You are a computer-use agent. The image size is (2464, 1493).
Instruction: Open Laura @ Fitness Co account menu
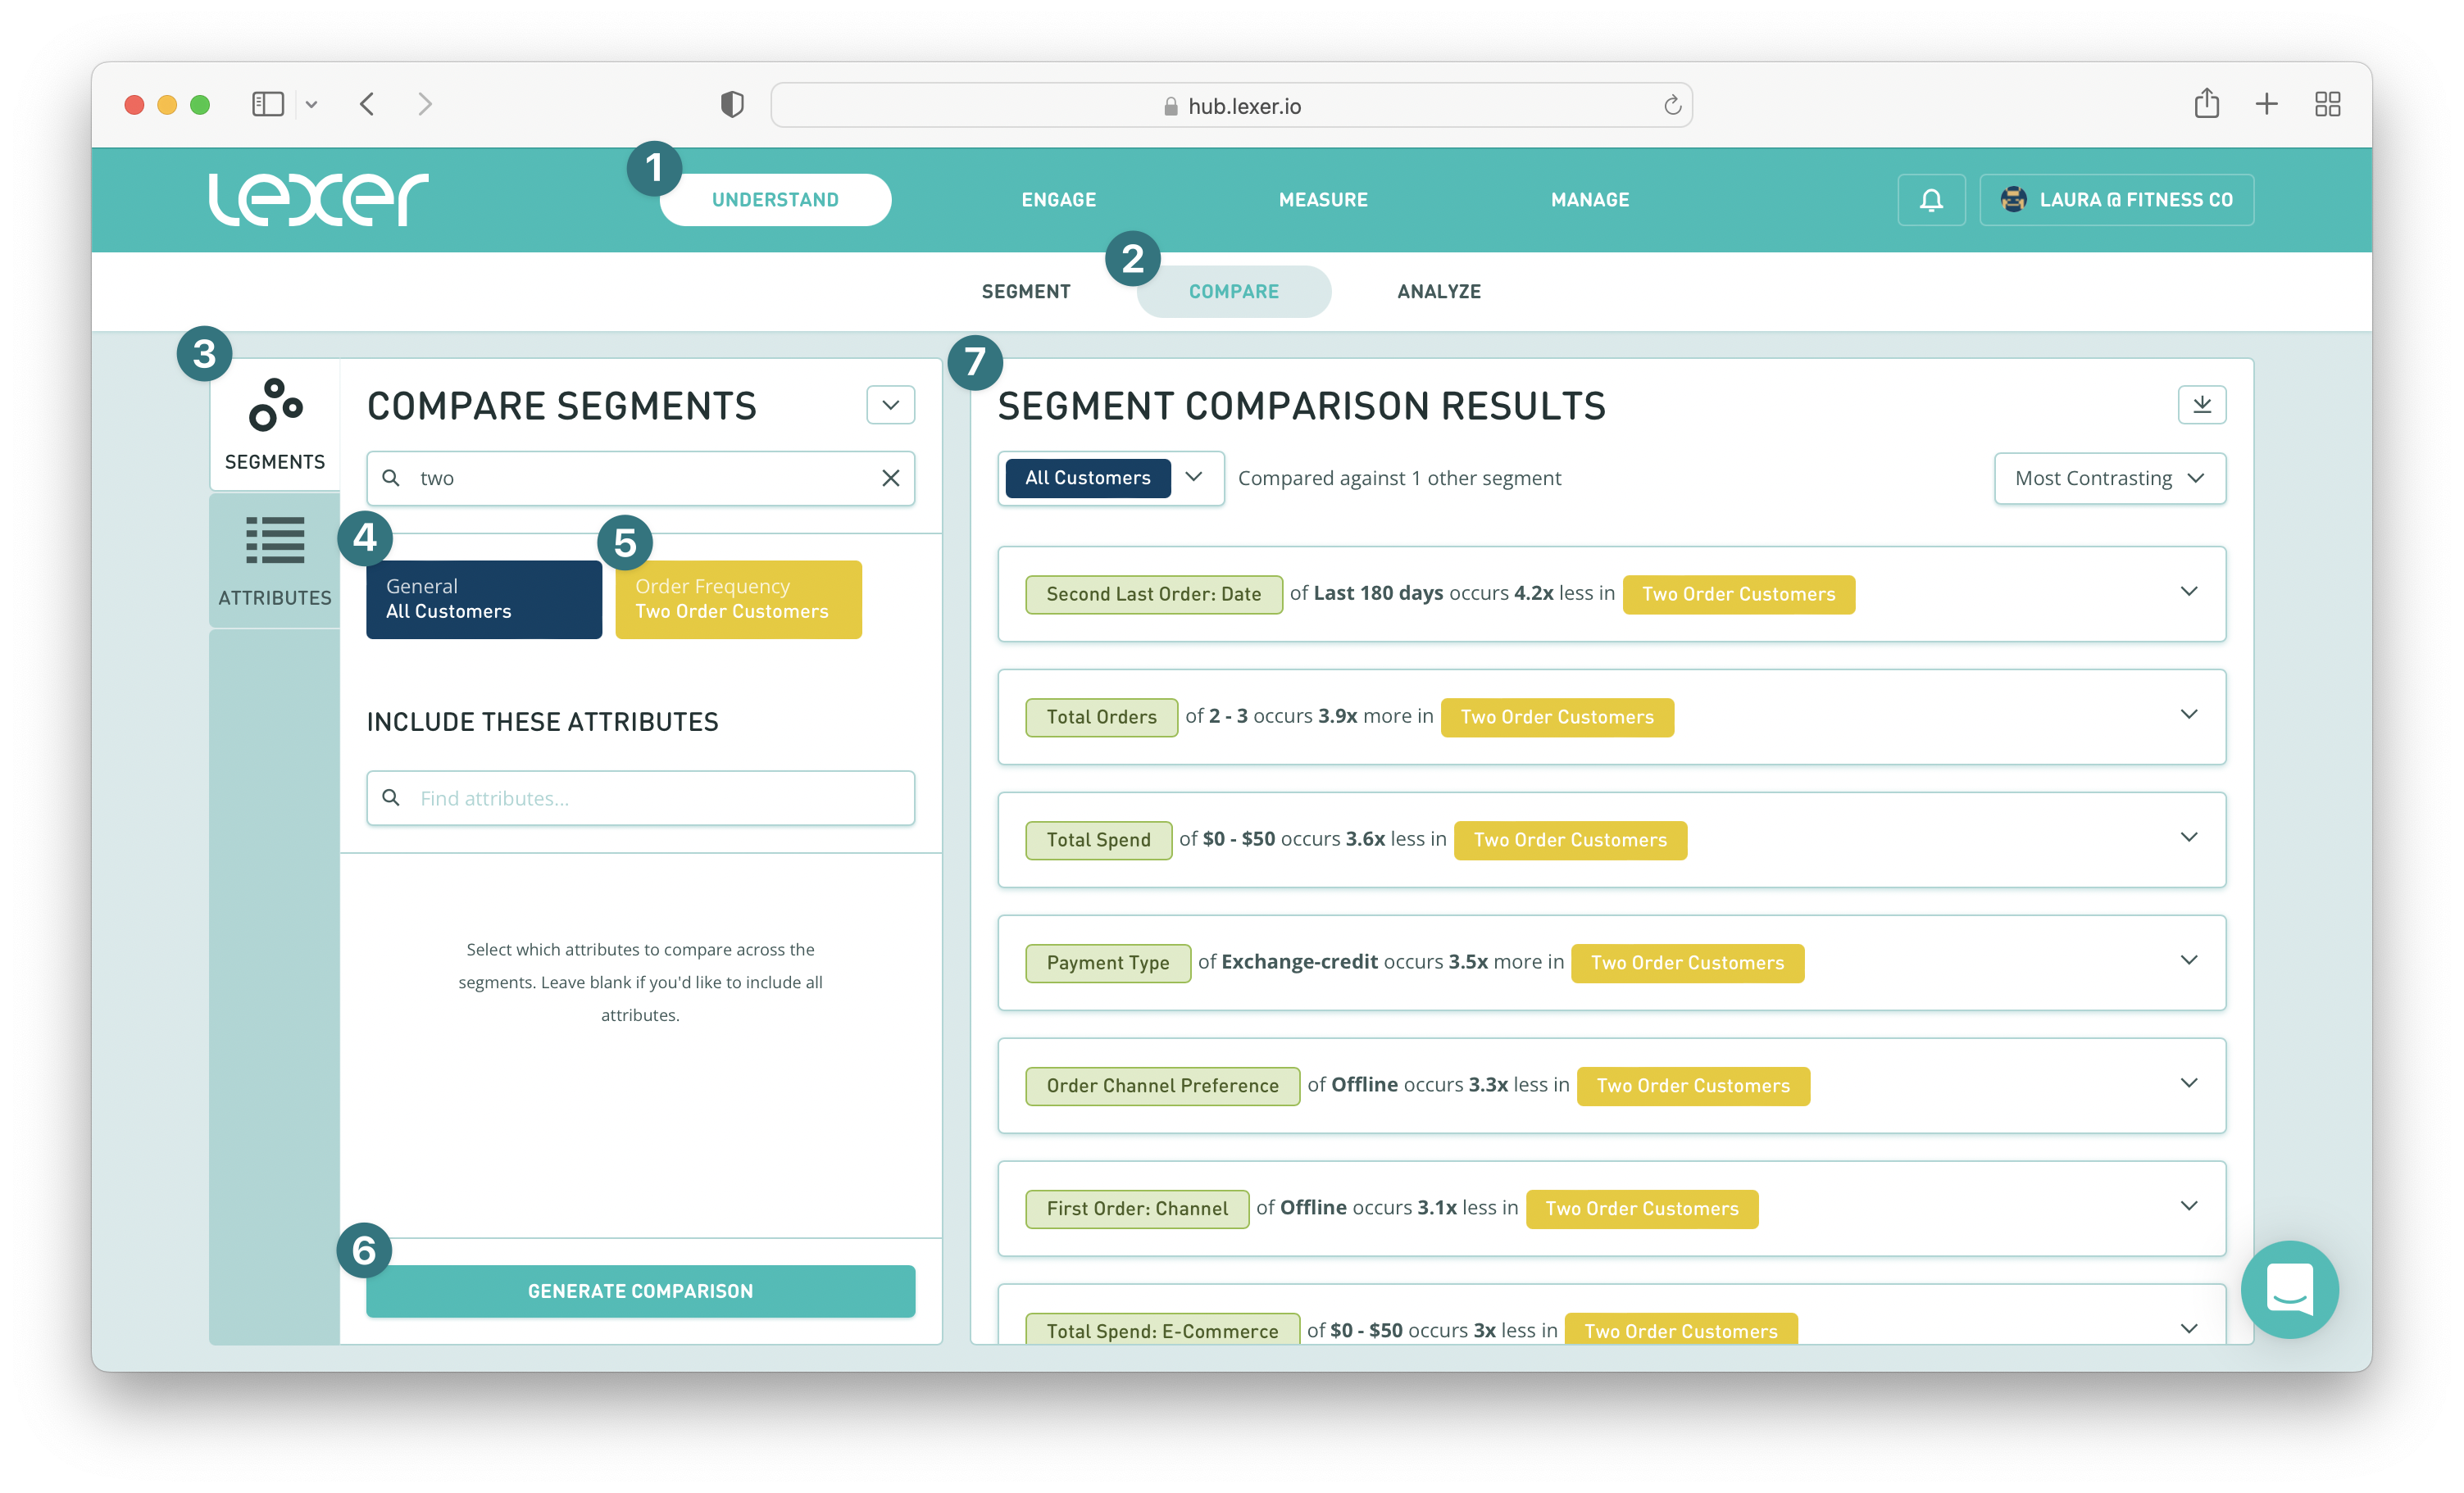click(x=2116, y=200)
